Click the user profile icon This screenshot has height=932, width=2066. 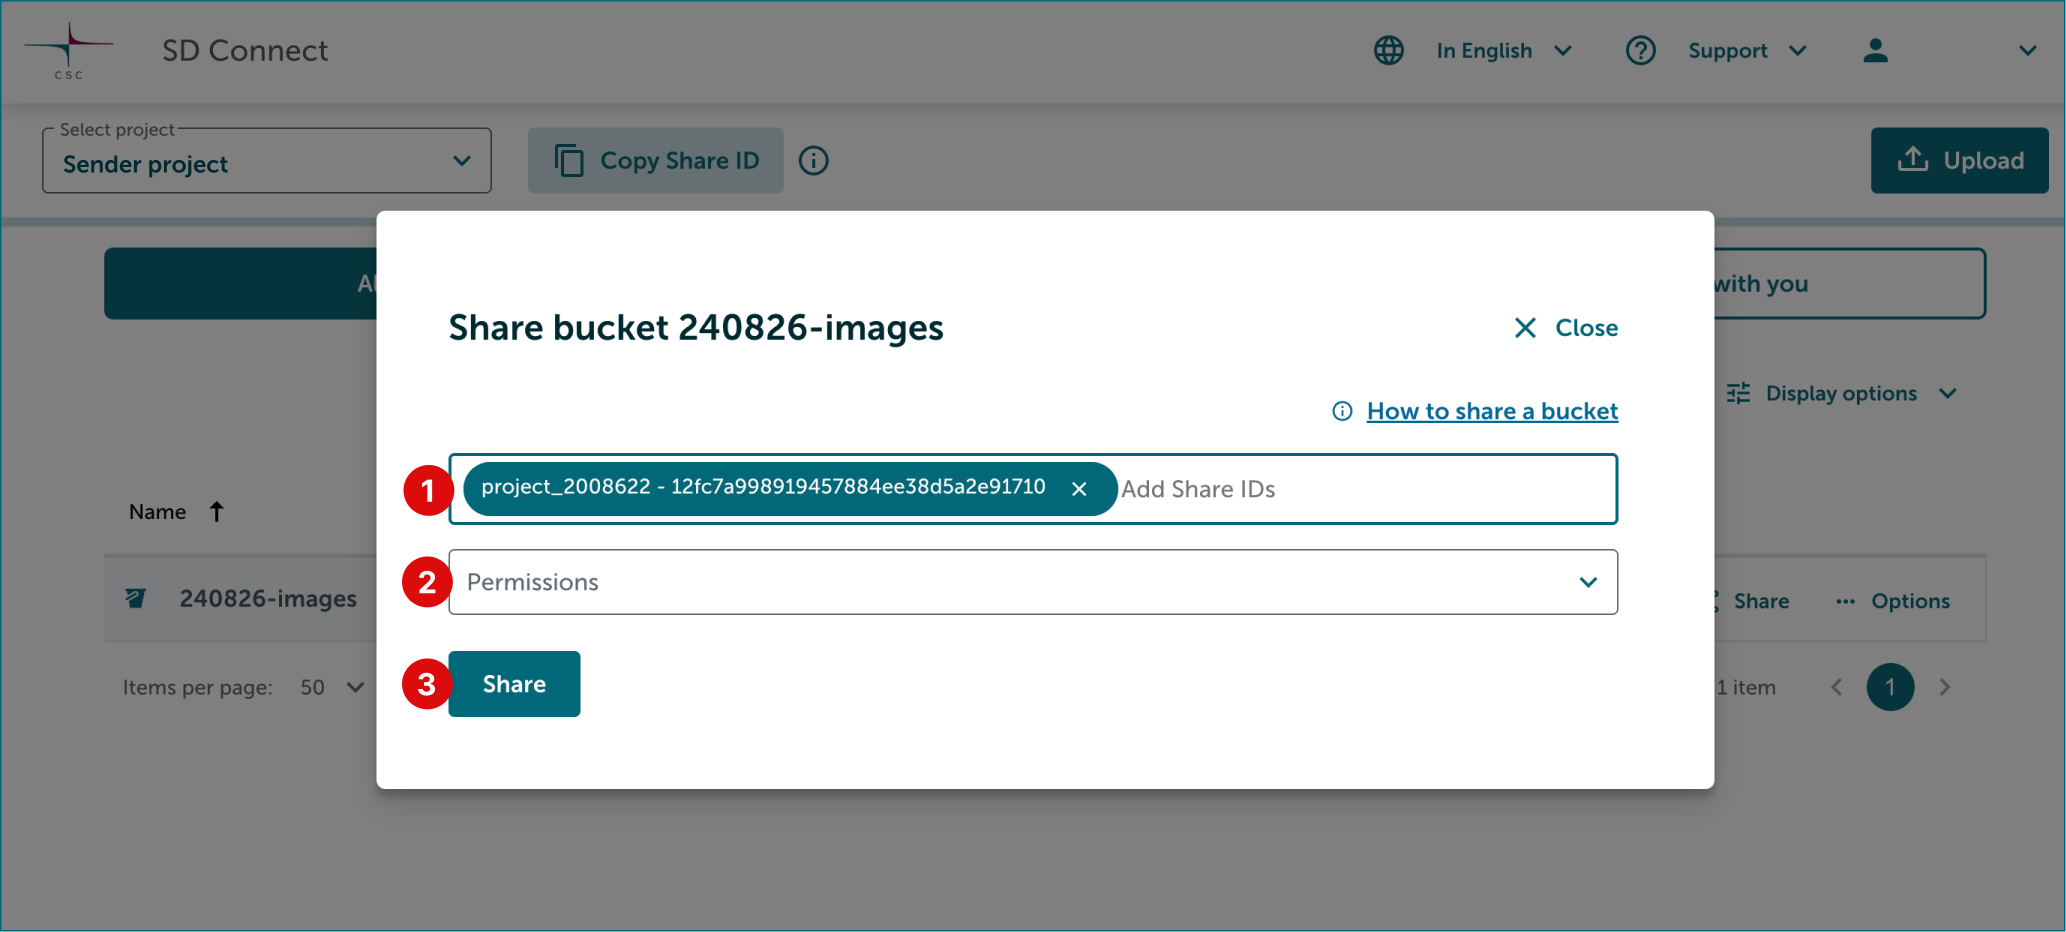click(x=1875, y=50)
